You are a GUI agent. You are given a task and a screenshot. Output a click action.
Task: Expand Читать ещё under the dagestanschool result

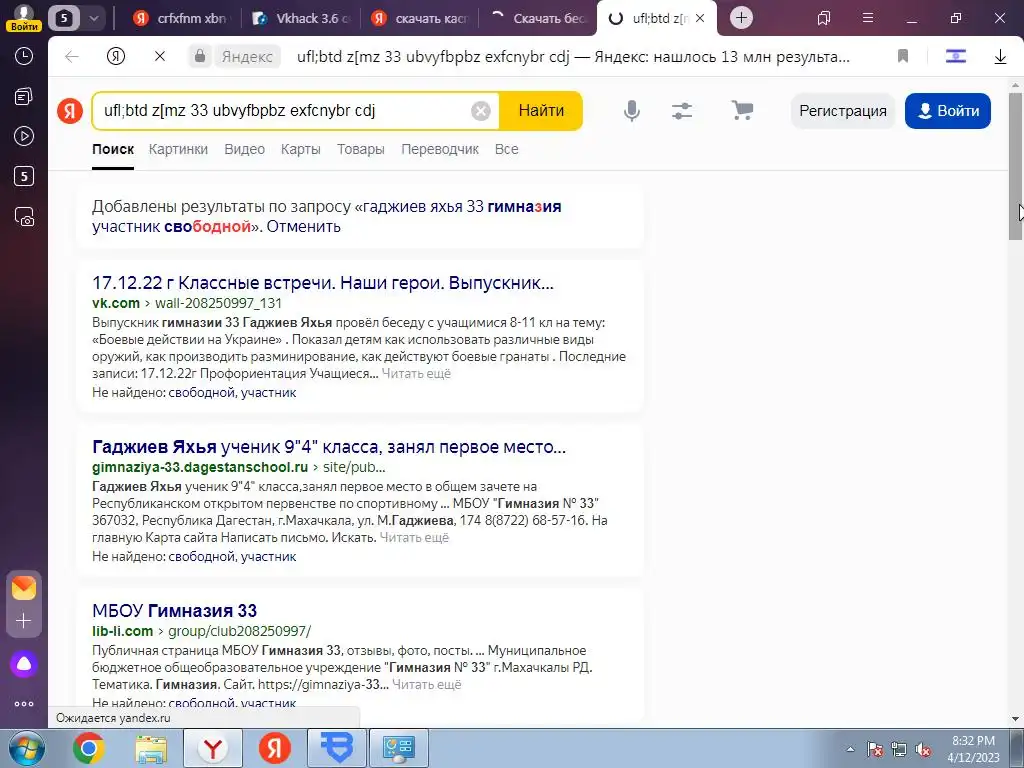pos(414,537)
